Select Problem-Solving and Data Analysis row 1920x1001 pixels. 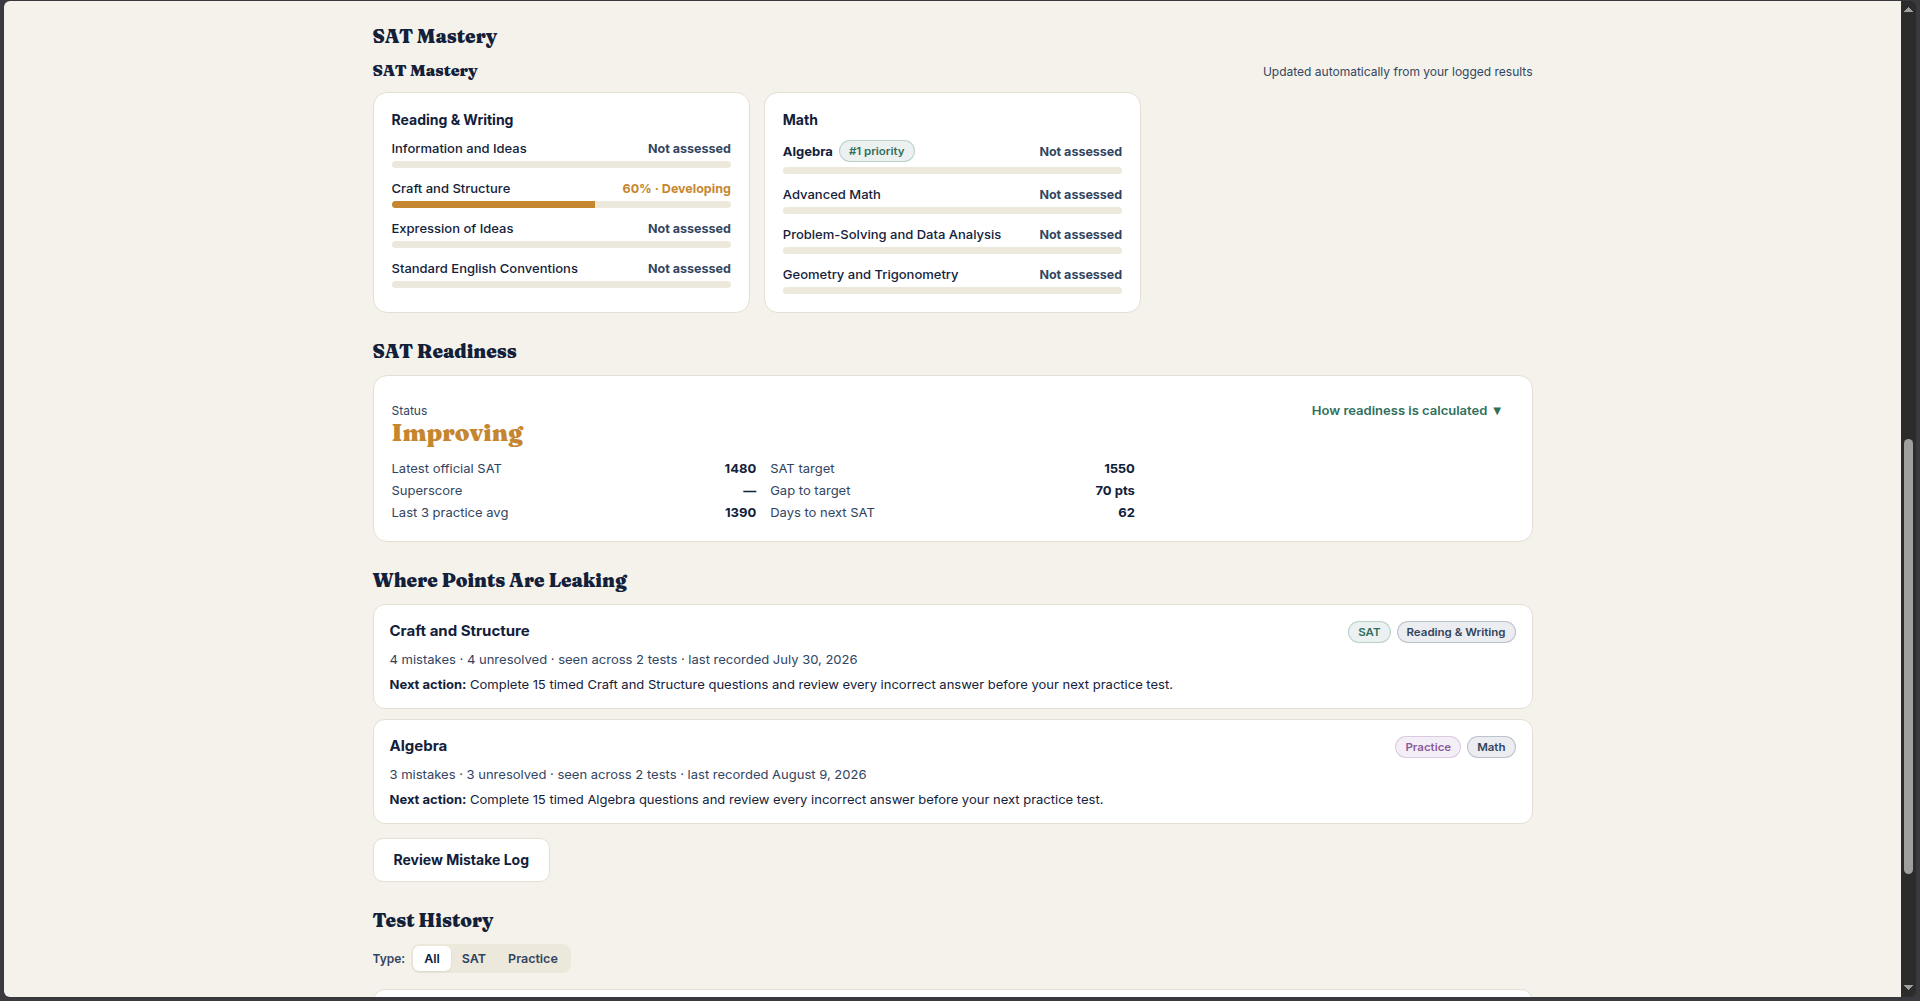tap(952, 240)
